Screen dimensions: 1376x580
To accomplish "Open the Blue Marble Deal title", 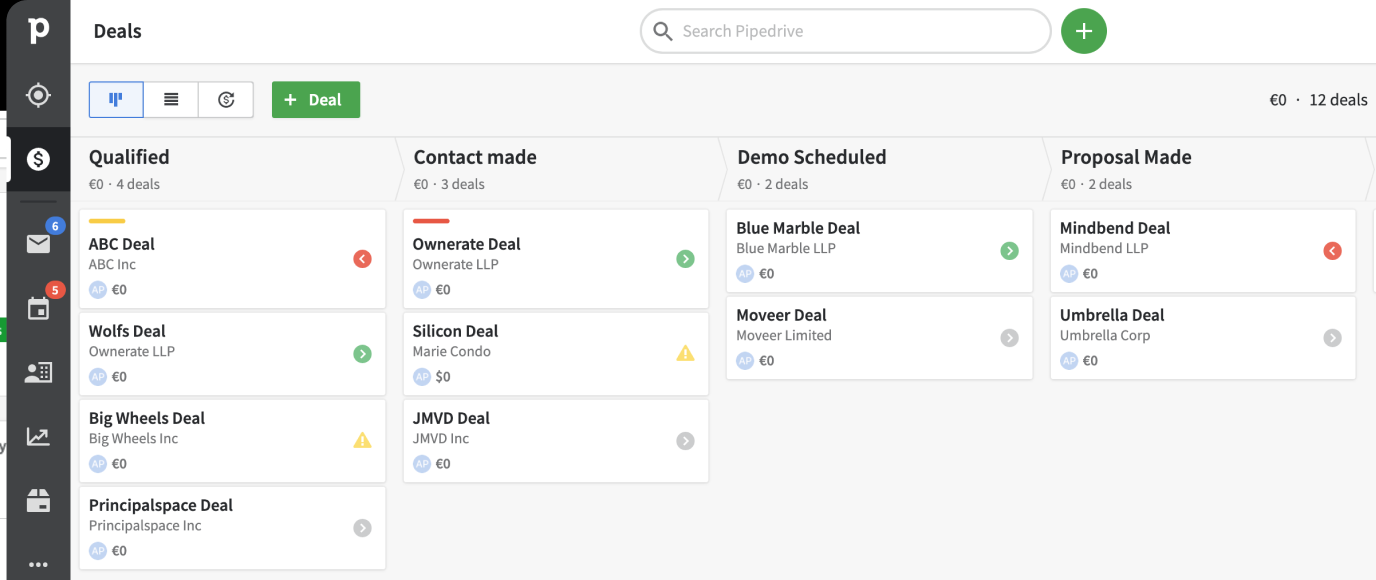I will [798, 228].
